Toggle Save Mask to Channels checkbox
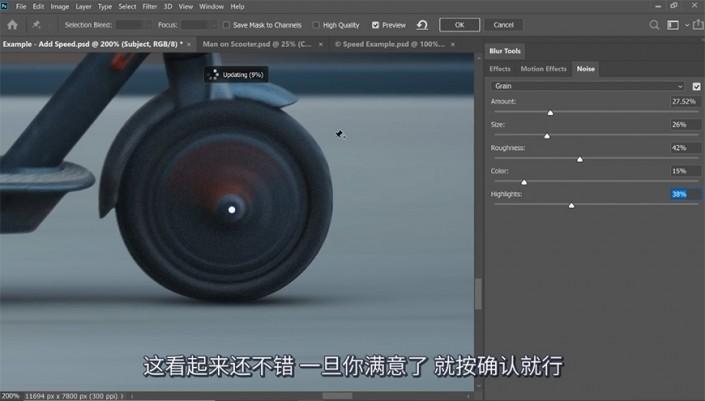 coord(227,25)
